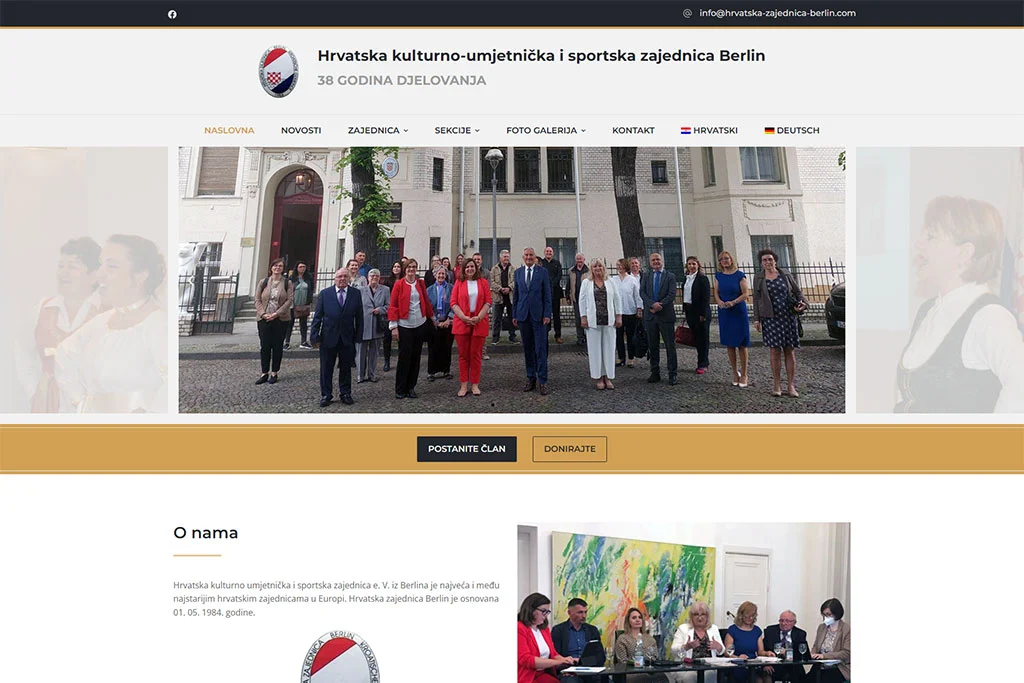Click the community logo emblem in header

[x=279, y=71]
